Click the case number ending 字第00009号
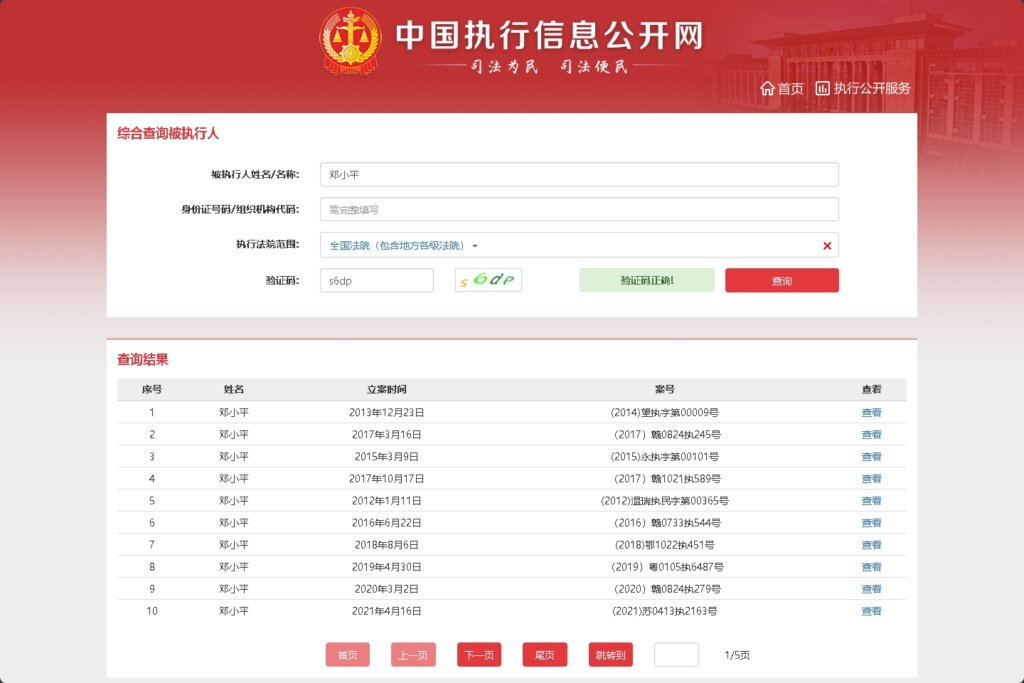The width and height of the screenshot is (1024, 683). [664, 413]
